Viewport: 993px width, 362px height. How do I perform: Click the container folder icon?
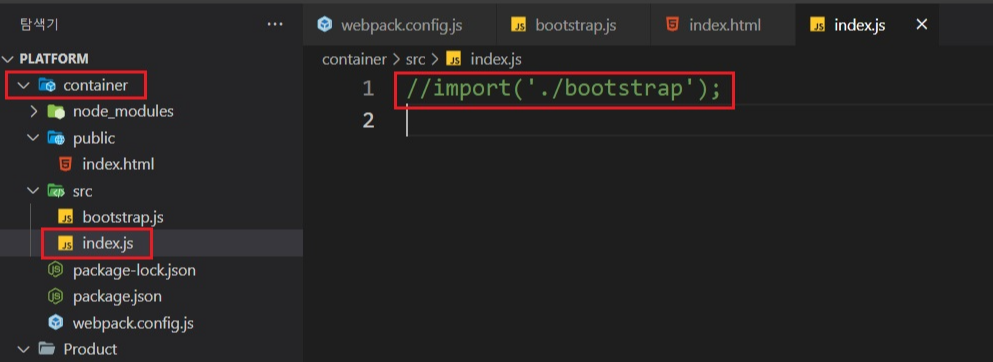coord(47,85)
